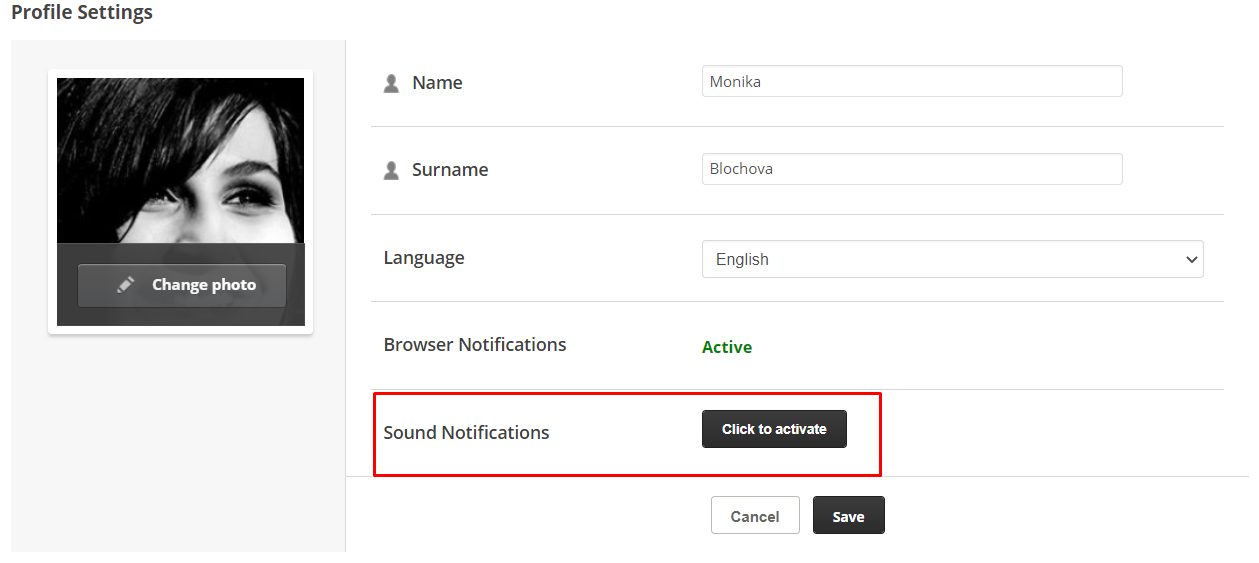Click the person icon beside Surname
This screenshot has width=1259, height=563.
pos(391,170)
